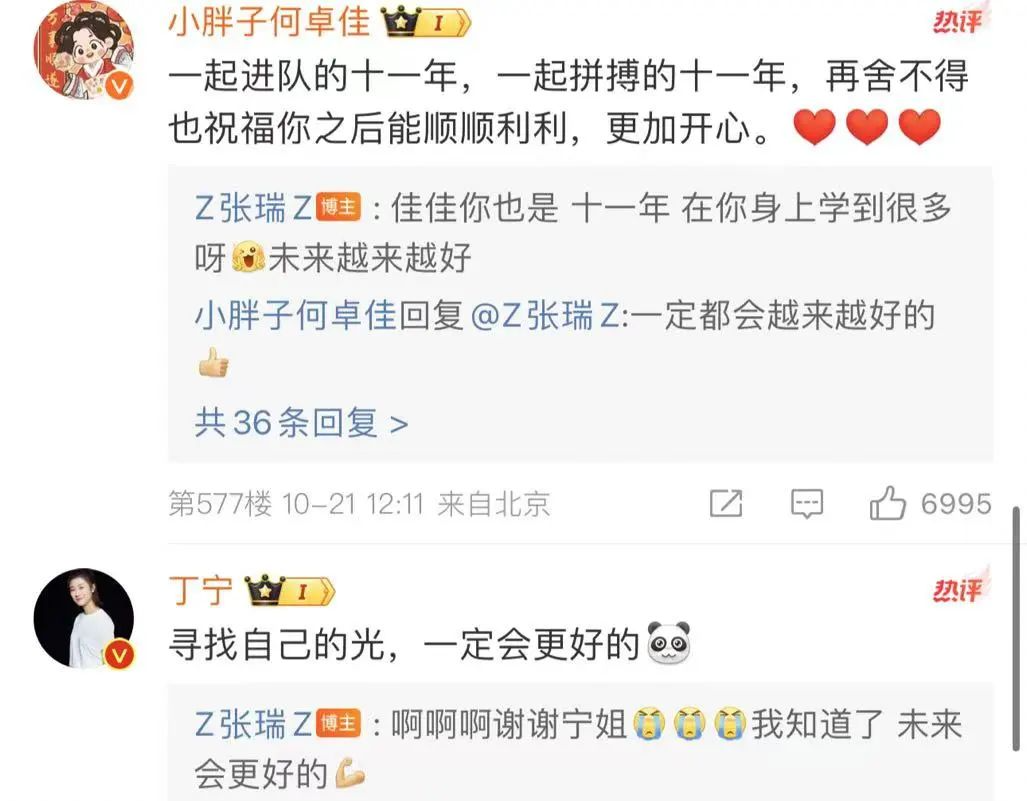The height and width of the screenshot is (801, 1027).
Task: Open Z张瑞Z link replying to 丁宁
Action: [x=253, y=724]
